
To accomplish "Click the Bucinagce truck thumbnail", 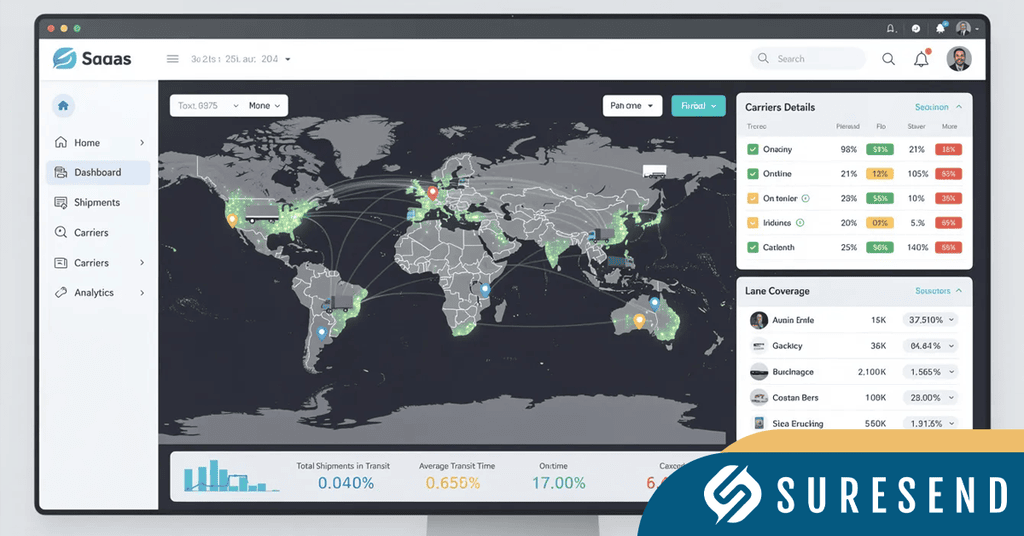I will [x=759, y=371].
